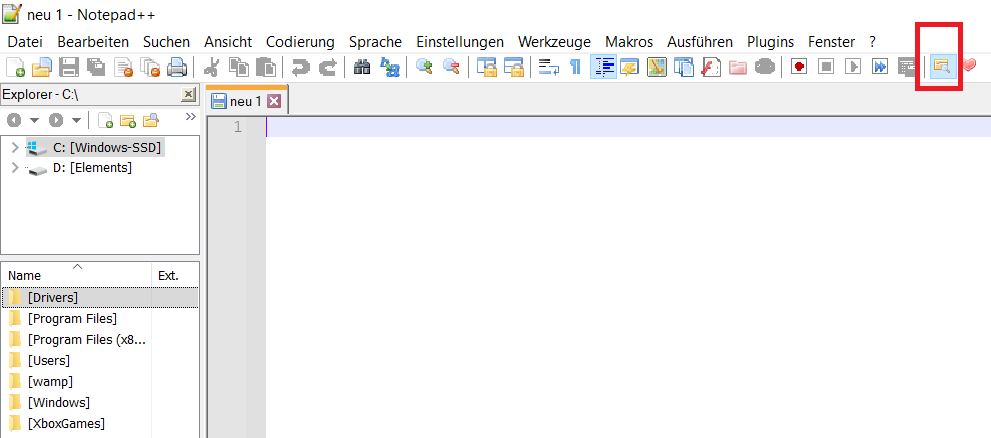
Task: Open the Ausführen menu
Action: click(700, 42)
